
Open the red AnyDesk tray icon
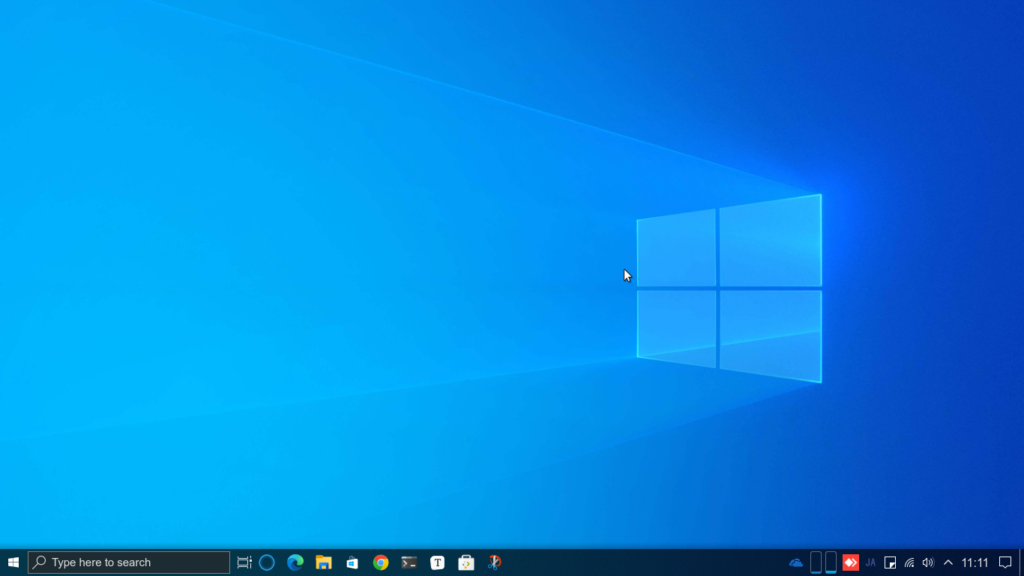[x=850, y=562]
